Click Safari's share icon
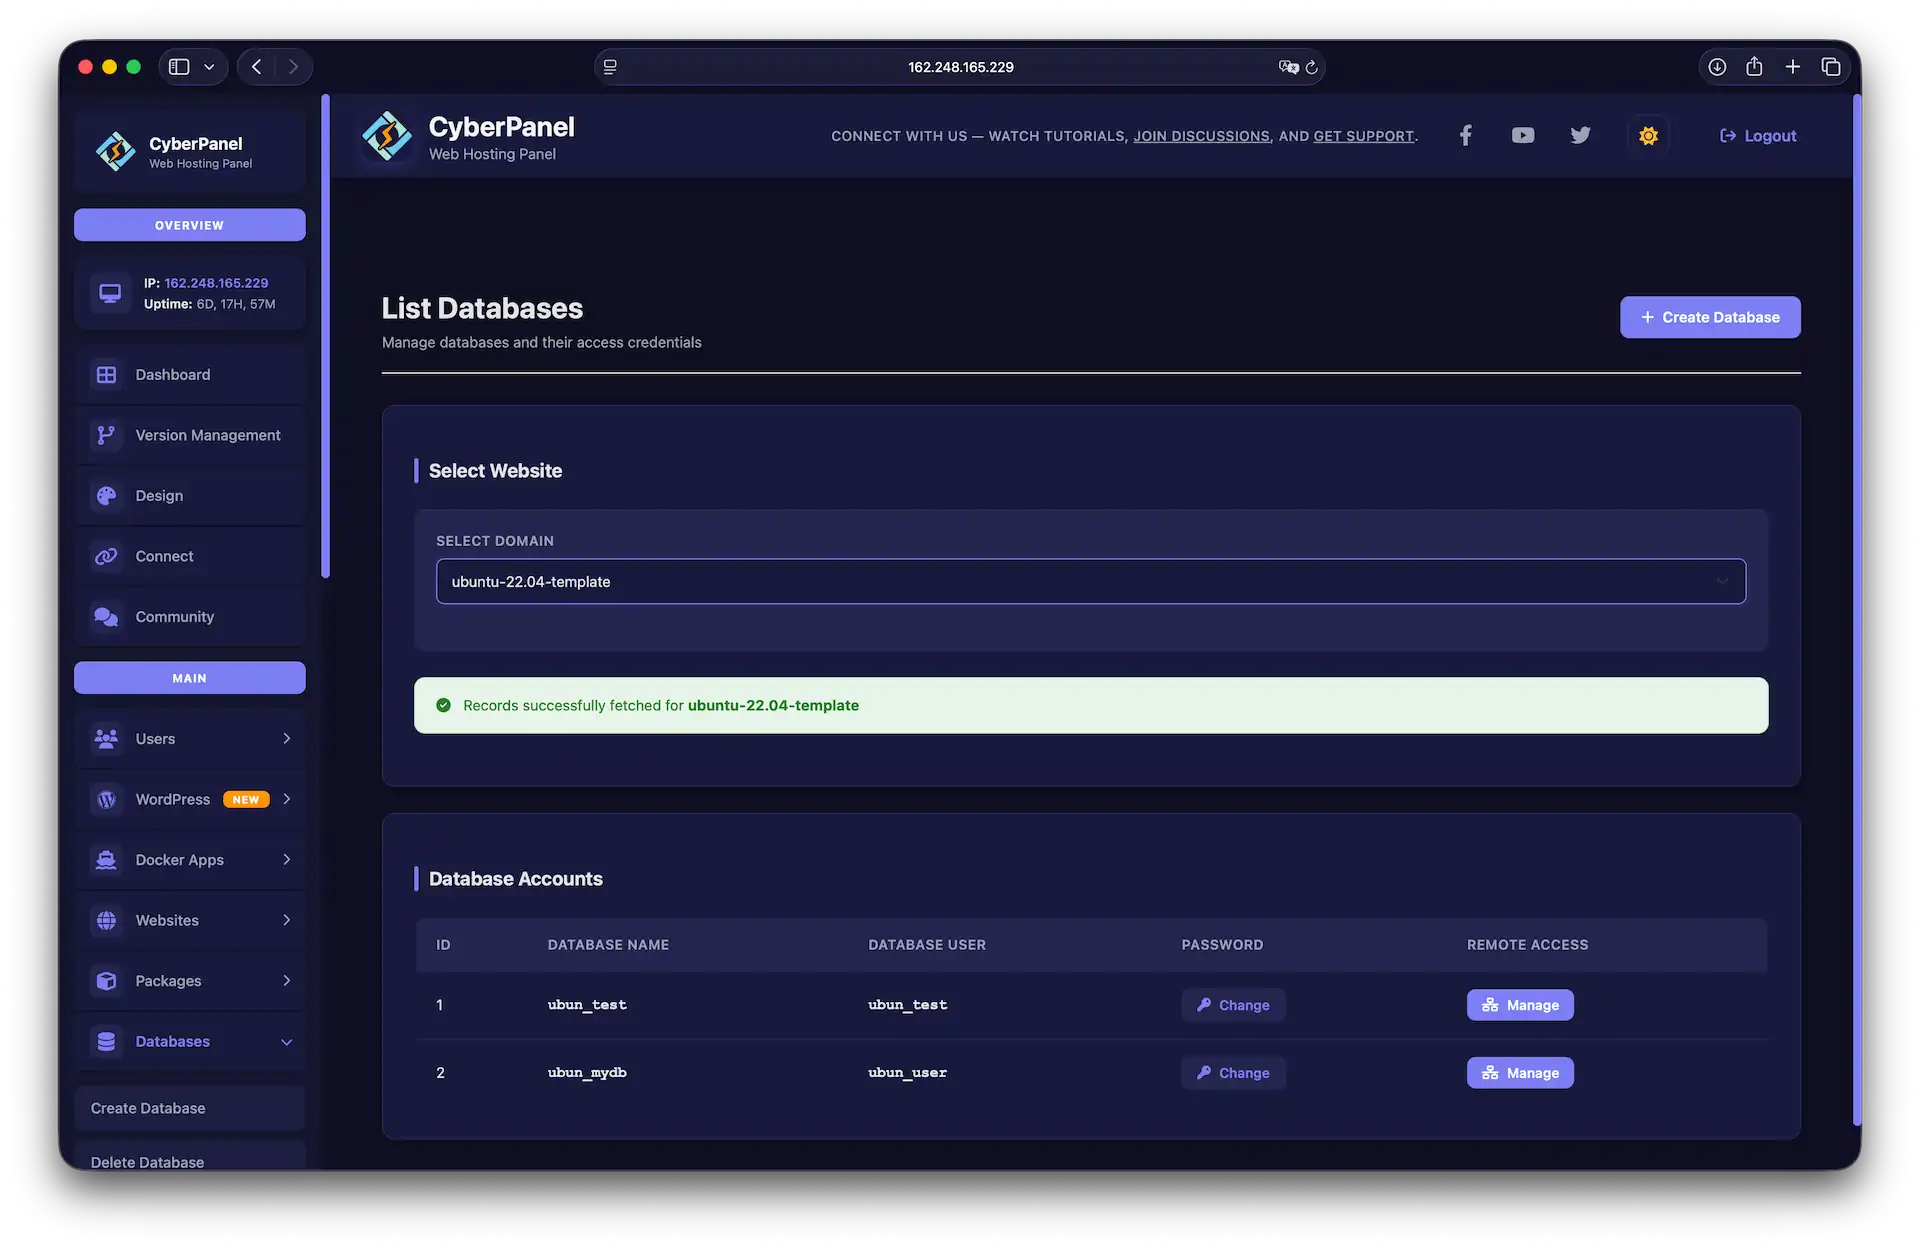Screen dimensions: 1920x1248 1754,67
